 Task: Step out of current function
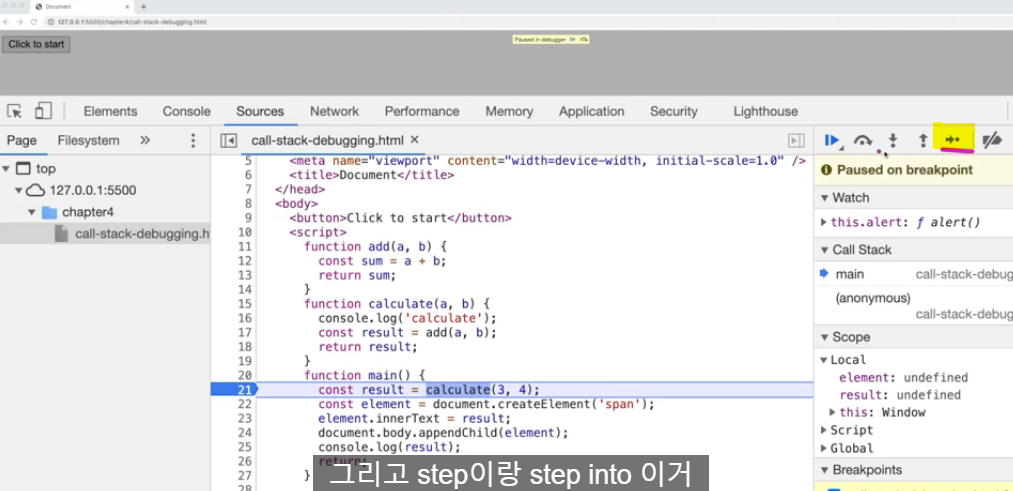click(923, 140)
